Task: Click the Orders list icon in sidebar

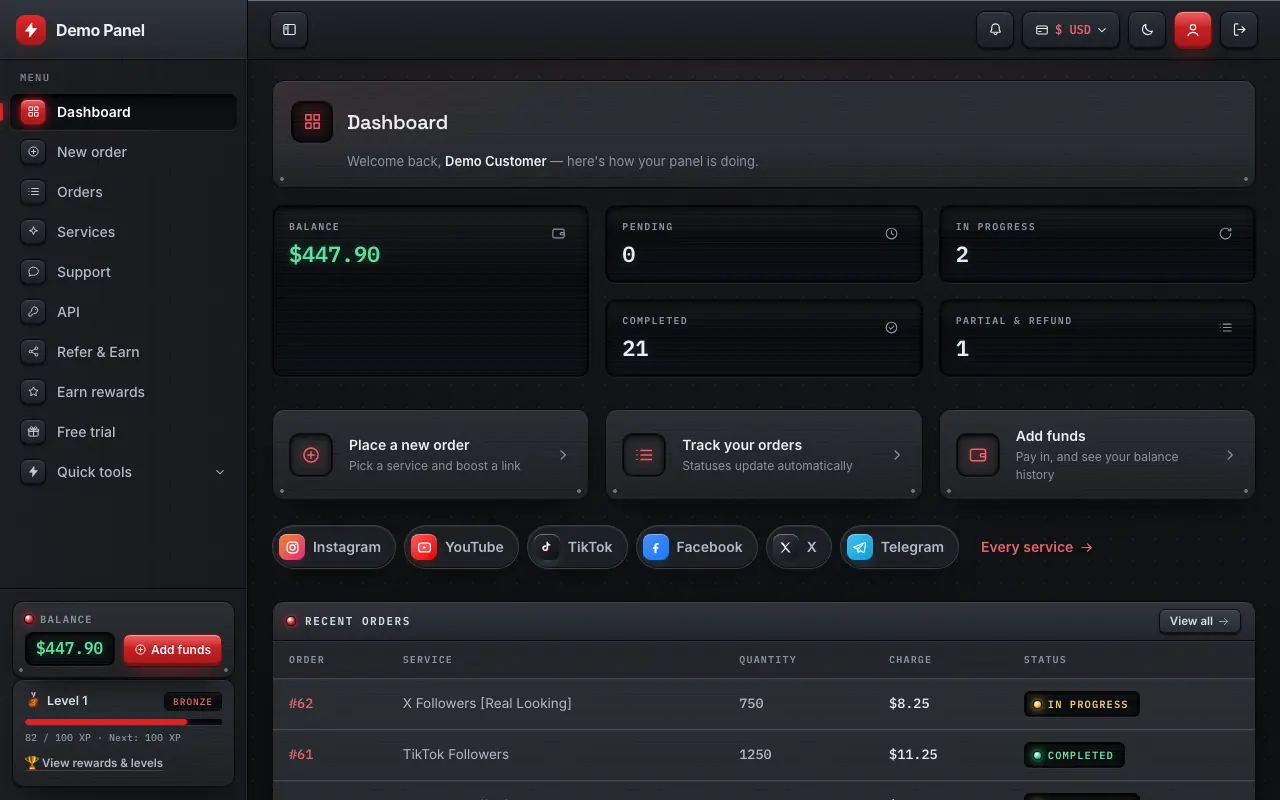Action: tap(33, 192)
